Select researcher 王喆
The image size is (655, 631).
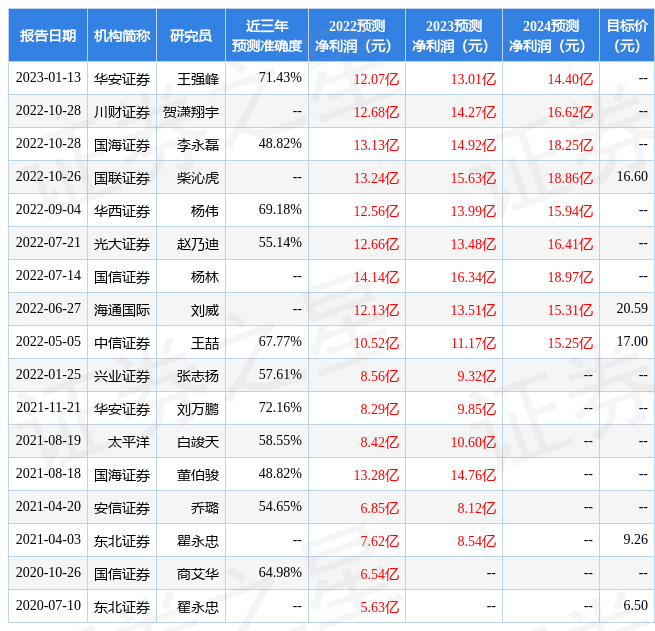click(205, 343)
